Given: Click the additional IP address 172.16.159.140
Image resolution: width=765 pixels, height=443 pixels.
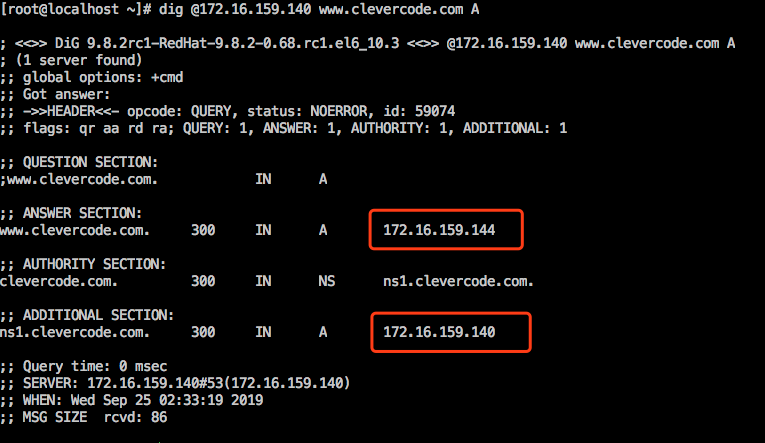Looking at the screenshot, I should point(439,332).
